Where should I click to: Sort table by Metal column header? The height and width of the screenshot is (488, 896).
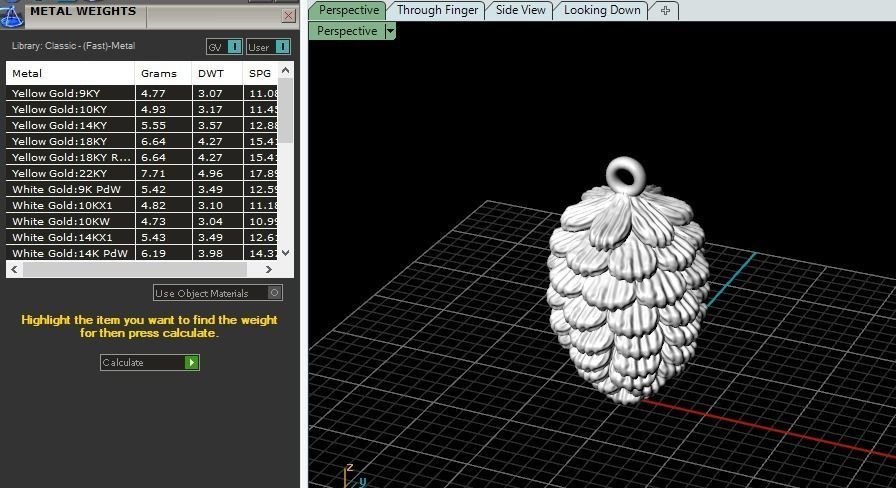click(70, 73)
